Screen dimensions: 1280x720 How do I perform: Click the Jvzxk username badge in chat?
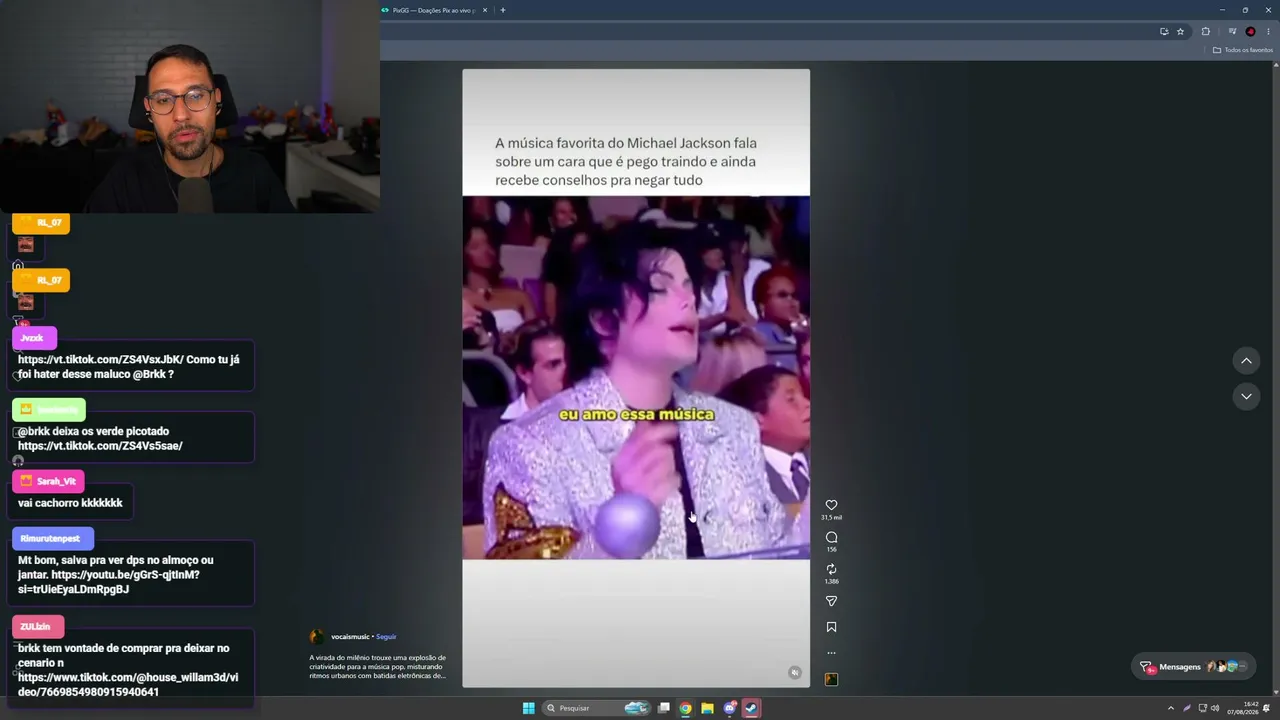(x=34, y=338)
